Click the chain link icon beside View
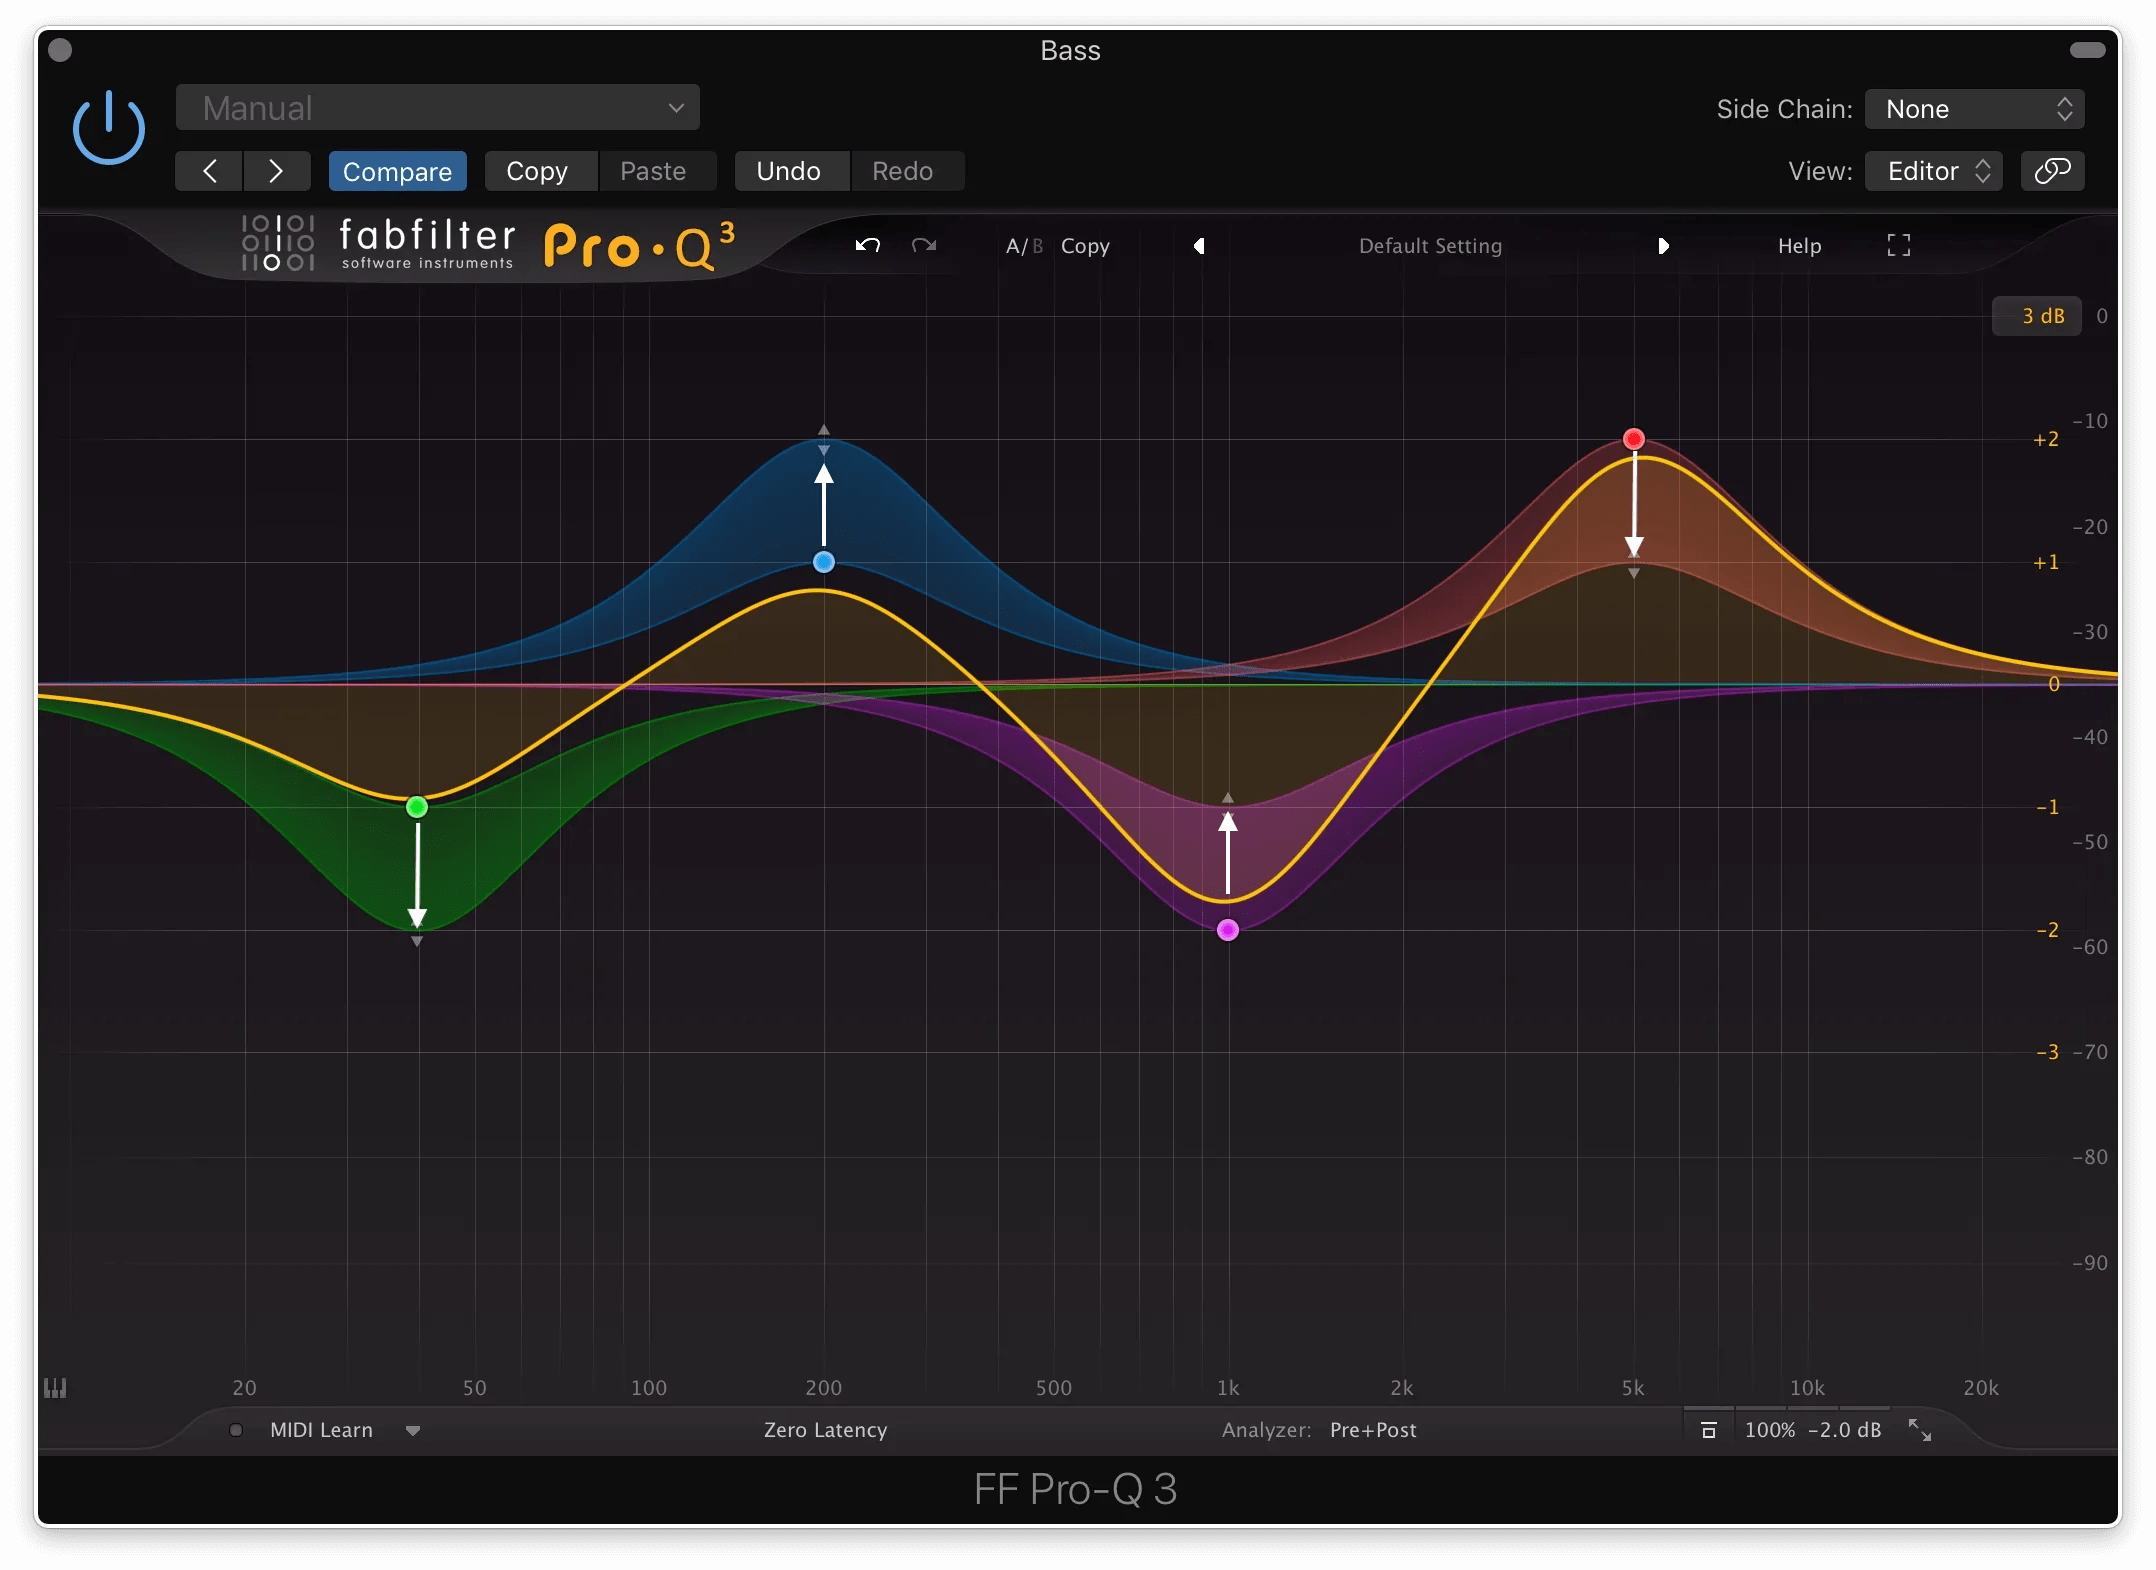Viewport: 2156px width, 1570px height. tap(2052, 170)
